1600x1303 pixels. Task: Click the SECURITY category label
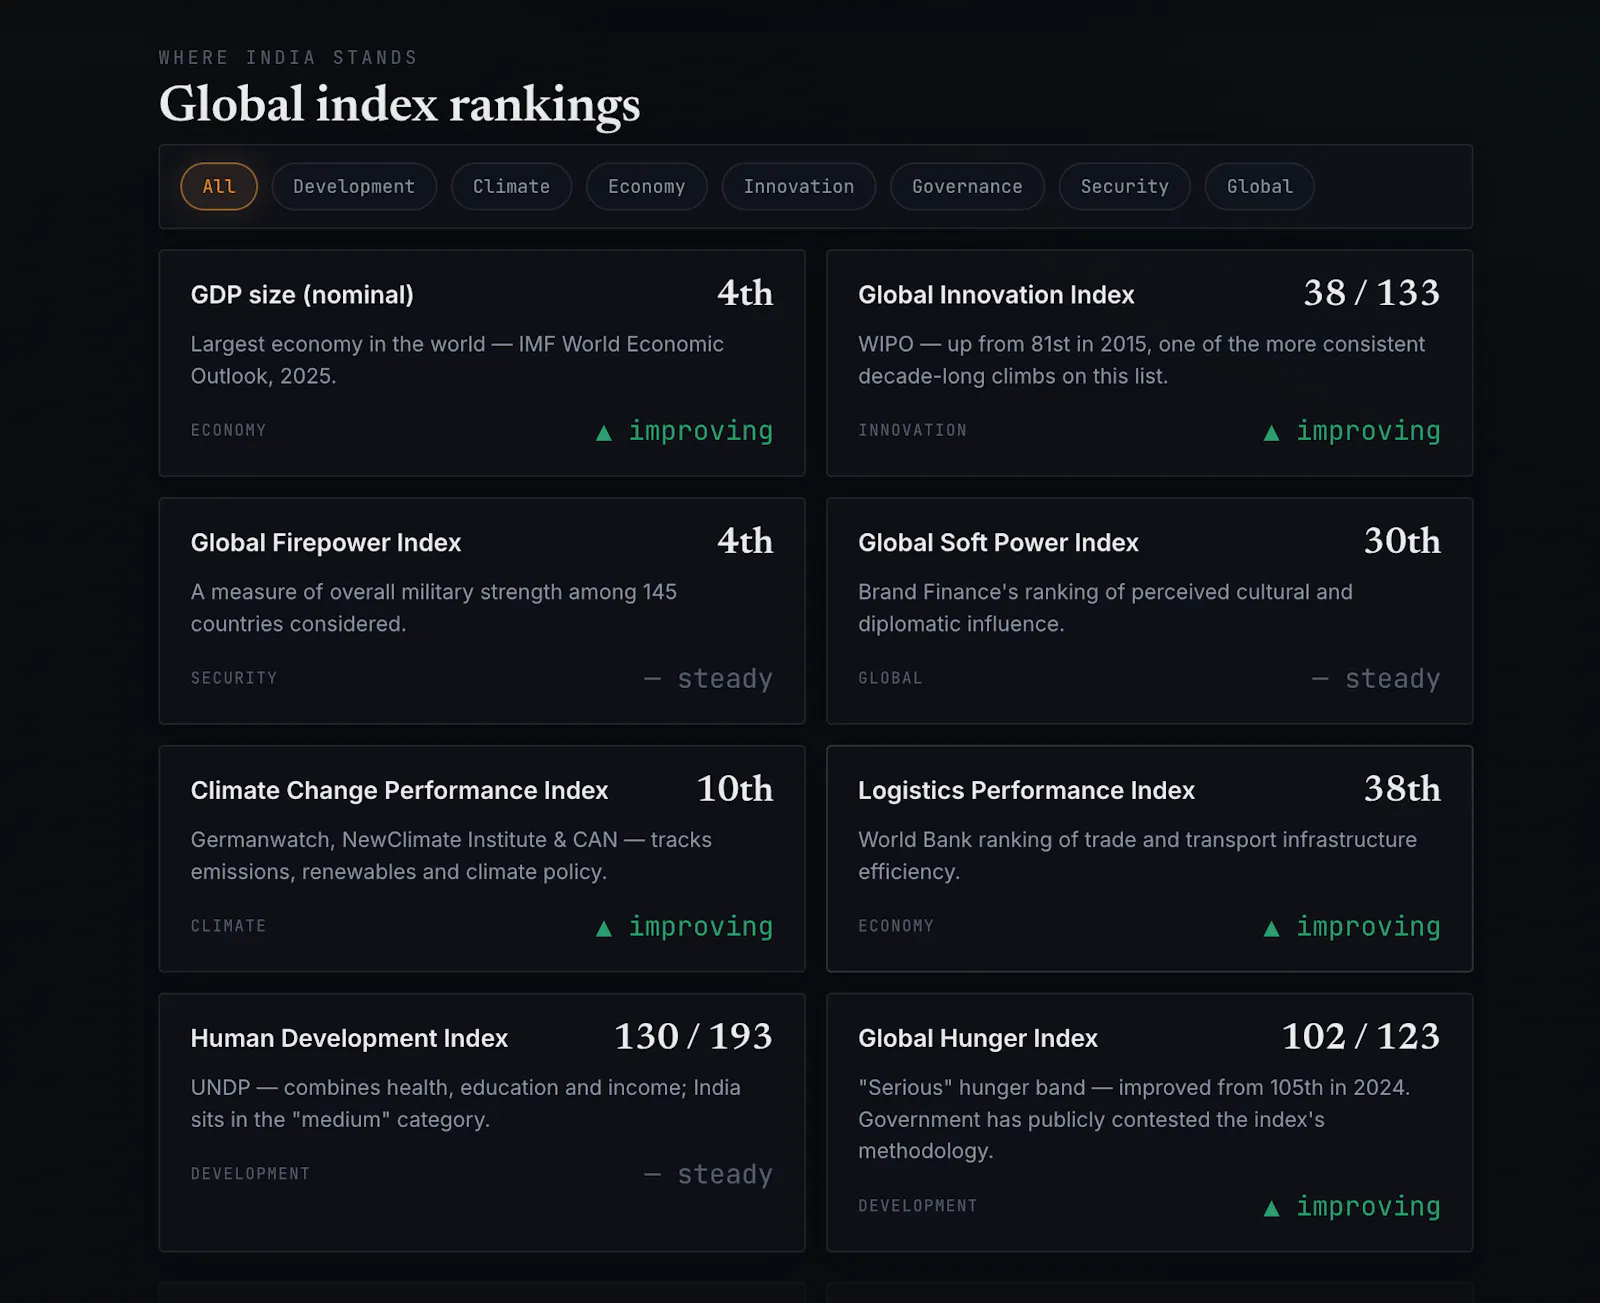click(234, 678)
